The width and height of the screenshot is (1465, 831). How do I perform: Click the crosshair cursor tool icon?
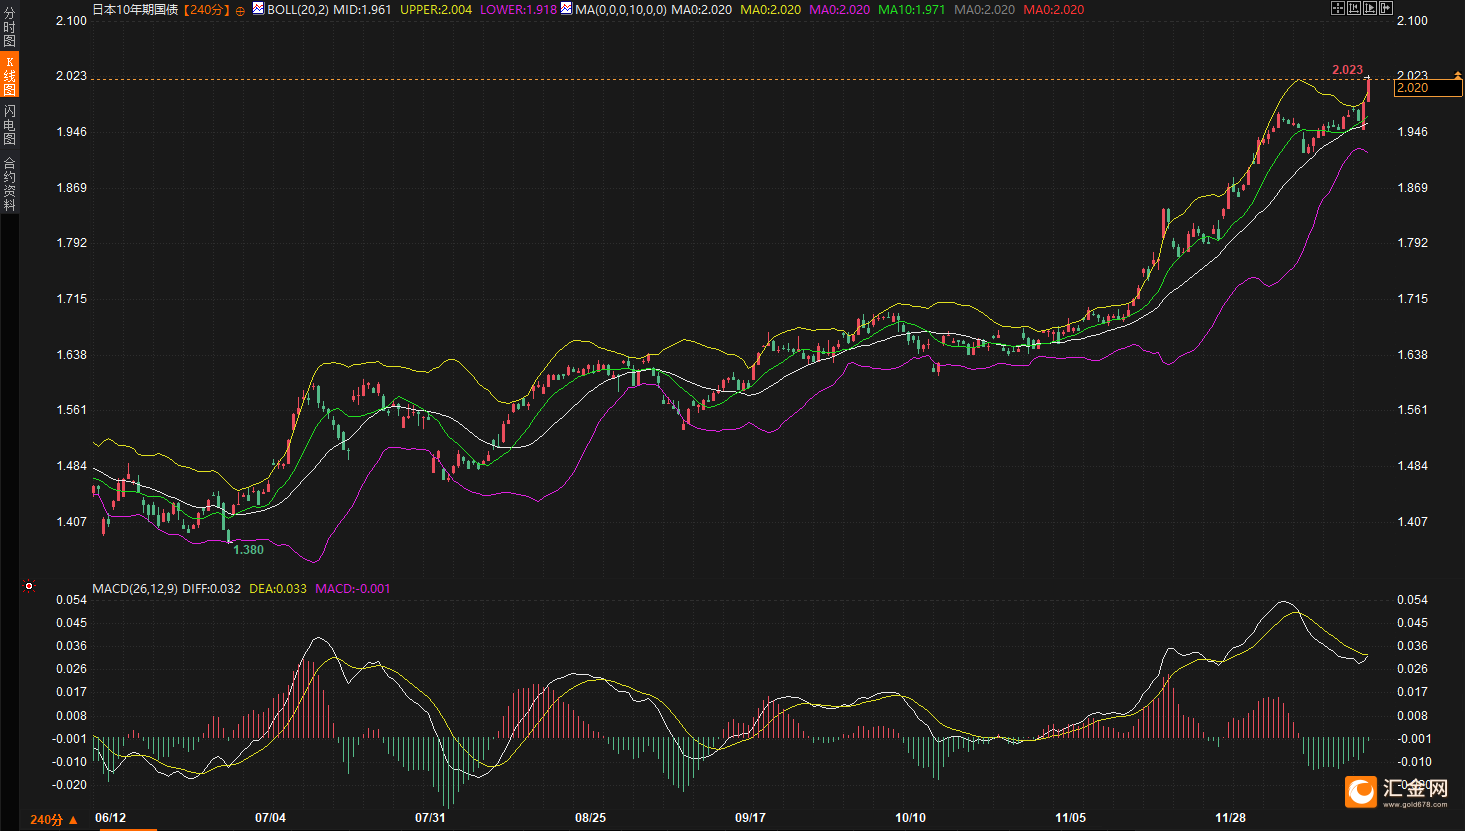1337,8
